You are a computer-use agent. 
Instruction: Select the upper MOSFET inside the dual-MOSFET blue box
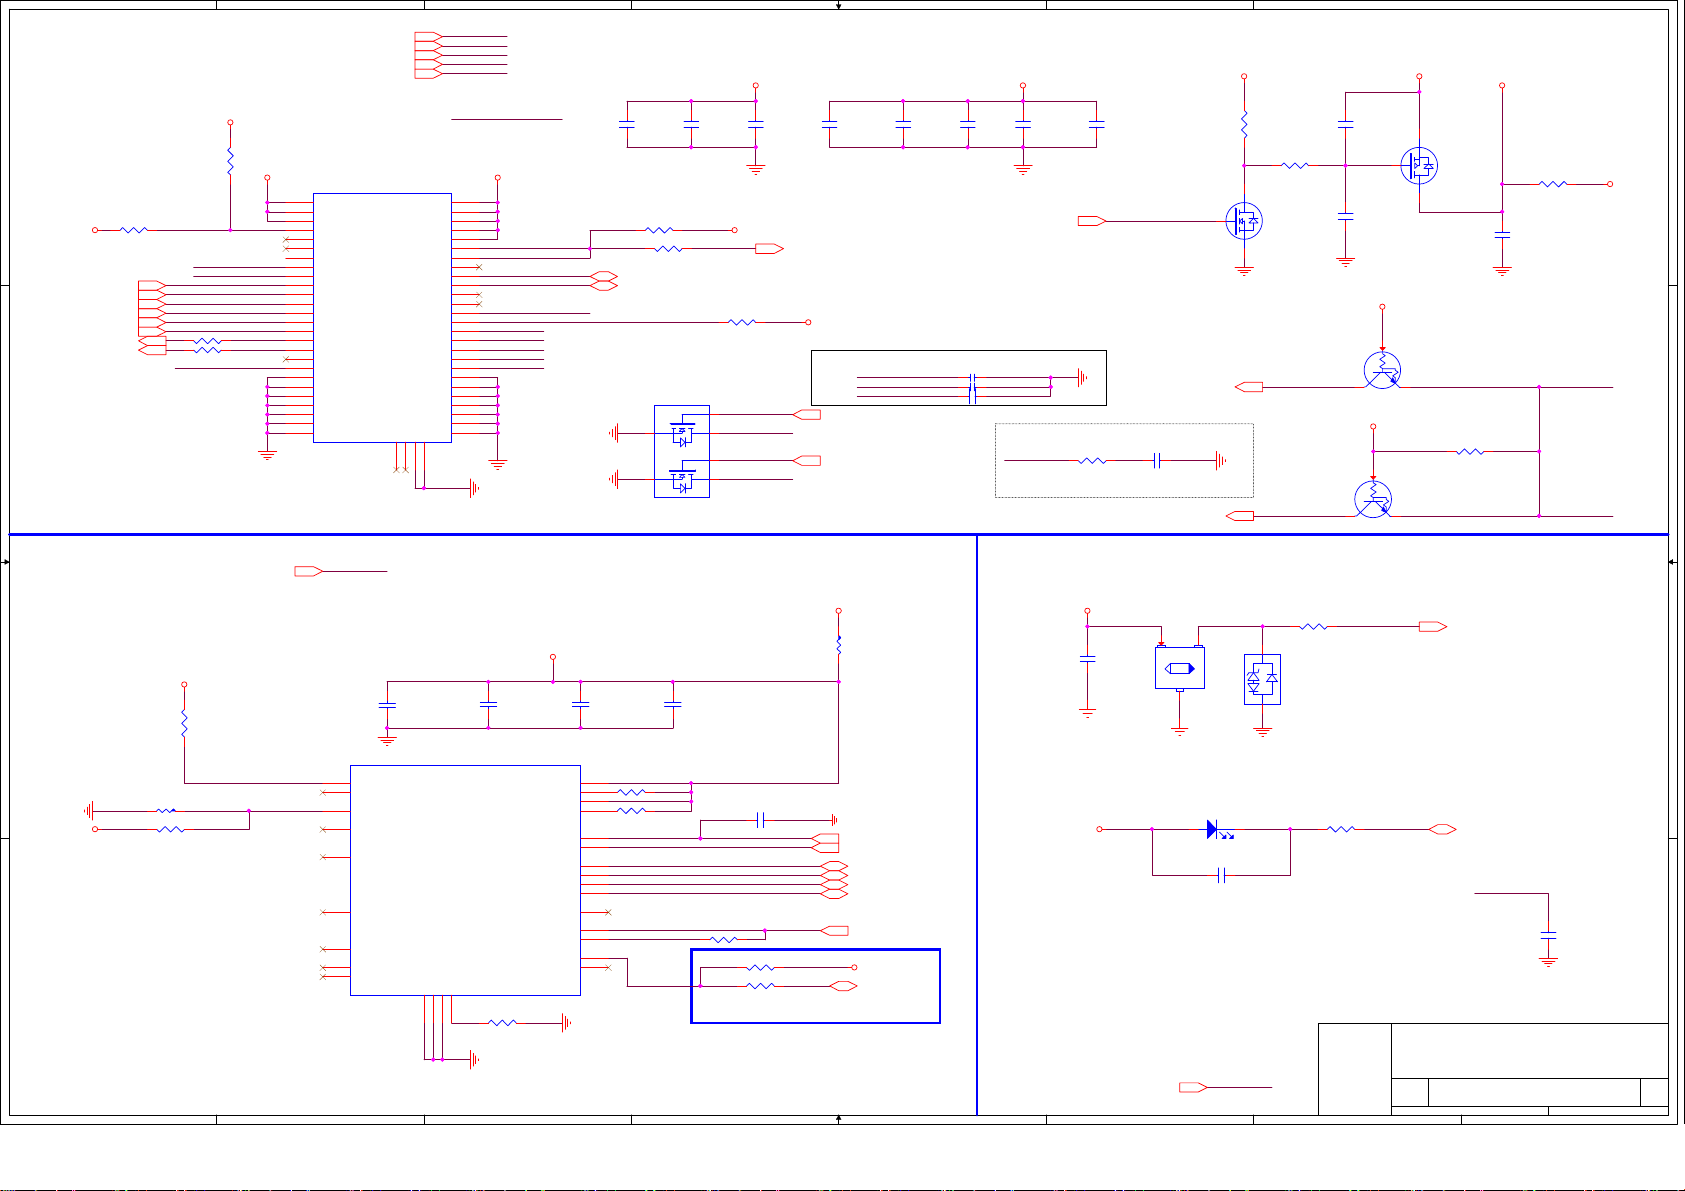point(682,433)
